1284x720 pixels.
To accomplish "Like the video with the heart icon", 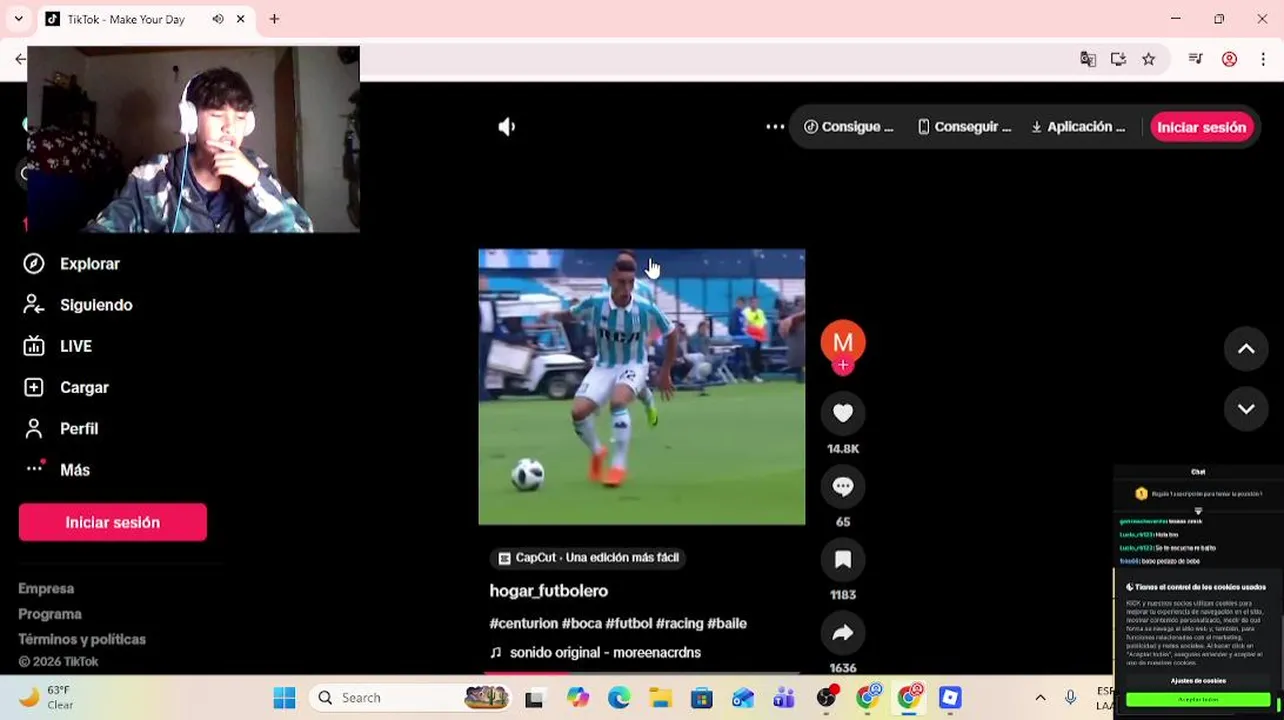I will (843, 413).
